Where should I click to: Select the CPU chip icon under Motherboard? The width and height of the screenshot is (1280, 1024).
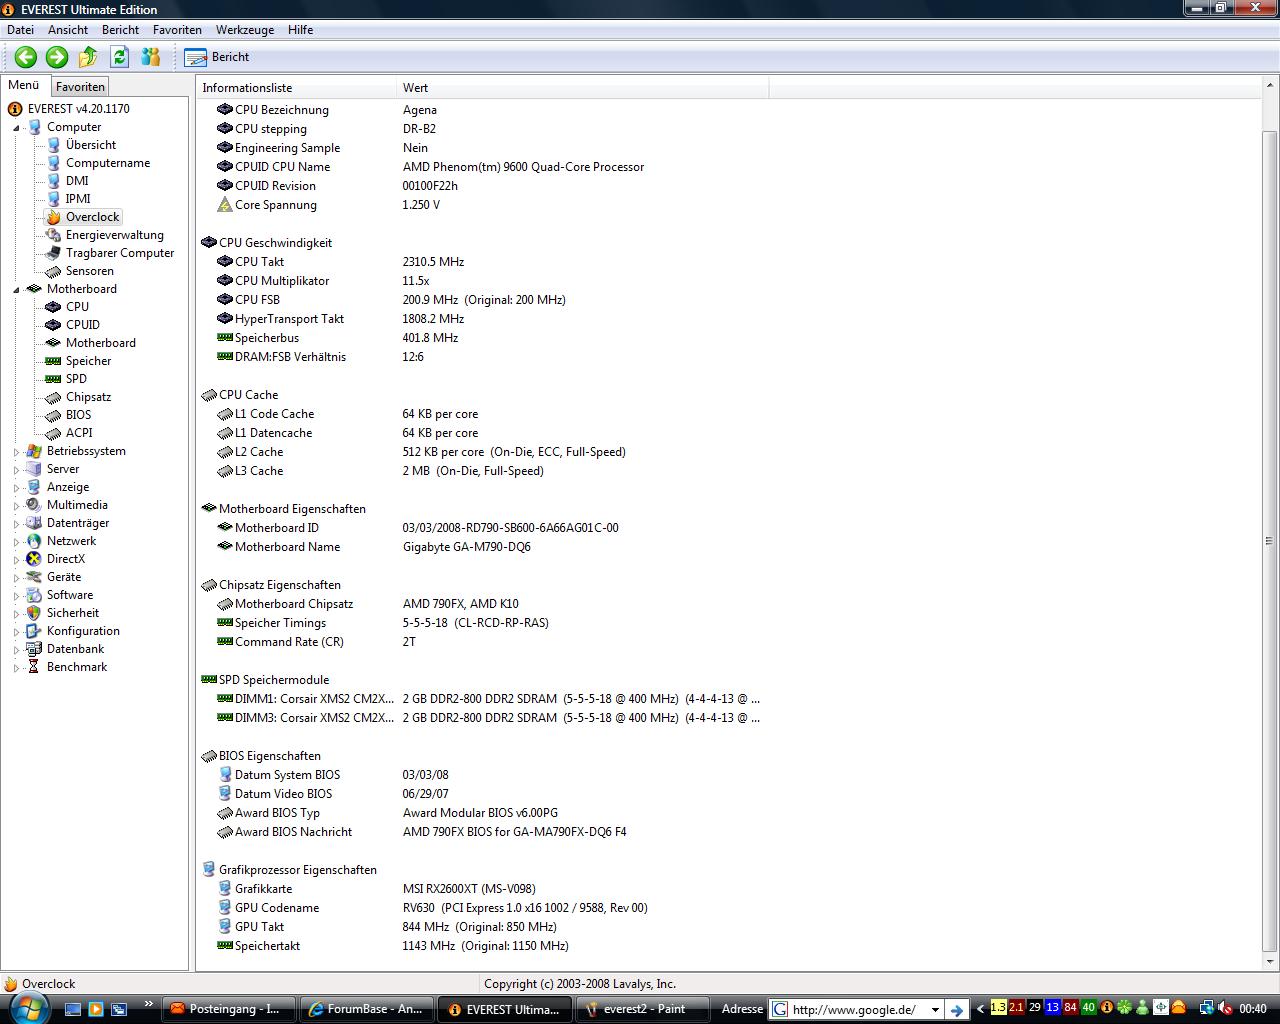pyautogui.click(x=53, y=307)
